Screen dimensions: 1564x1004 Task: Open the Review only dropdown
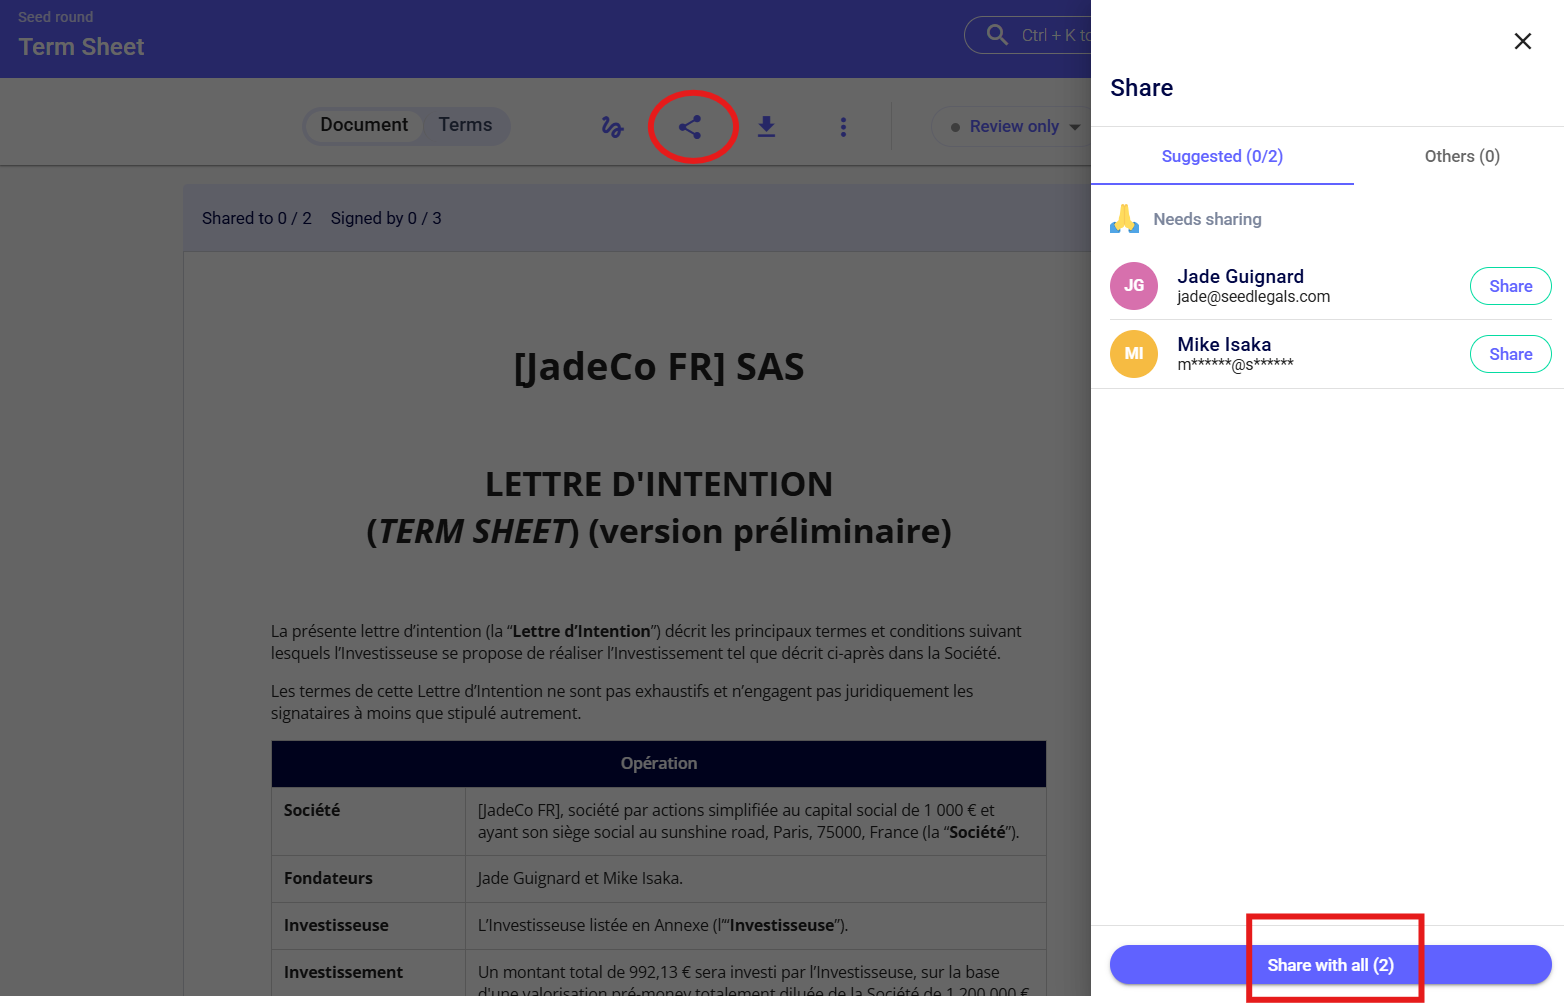tap(1013, 127)
